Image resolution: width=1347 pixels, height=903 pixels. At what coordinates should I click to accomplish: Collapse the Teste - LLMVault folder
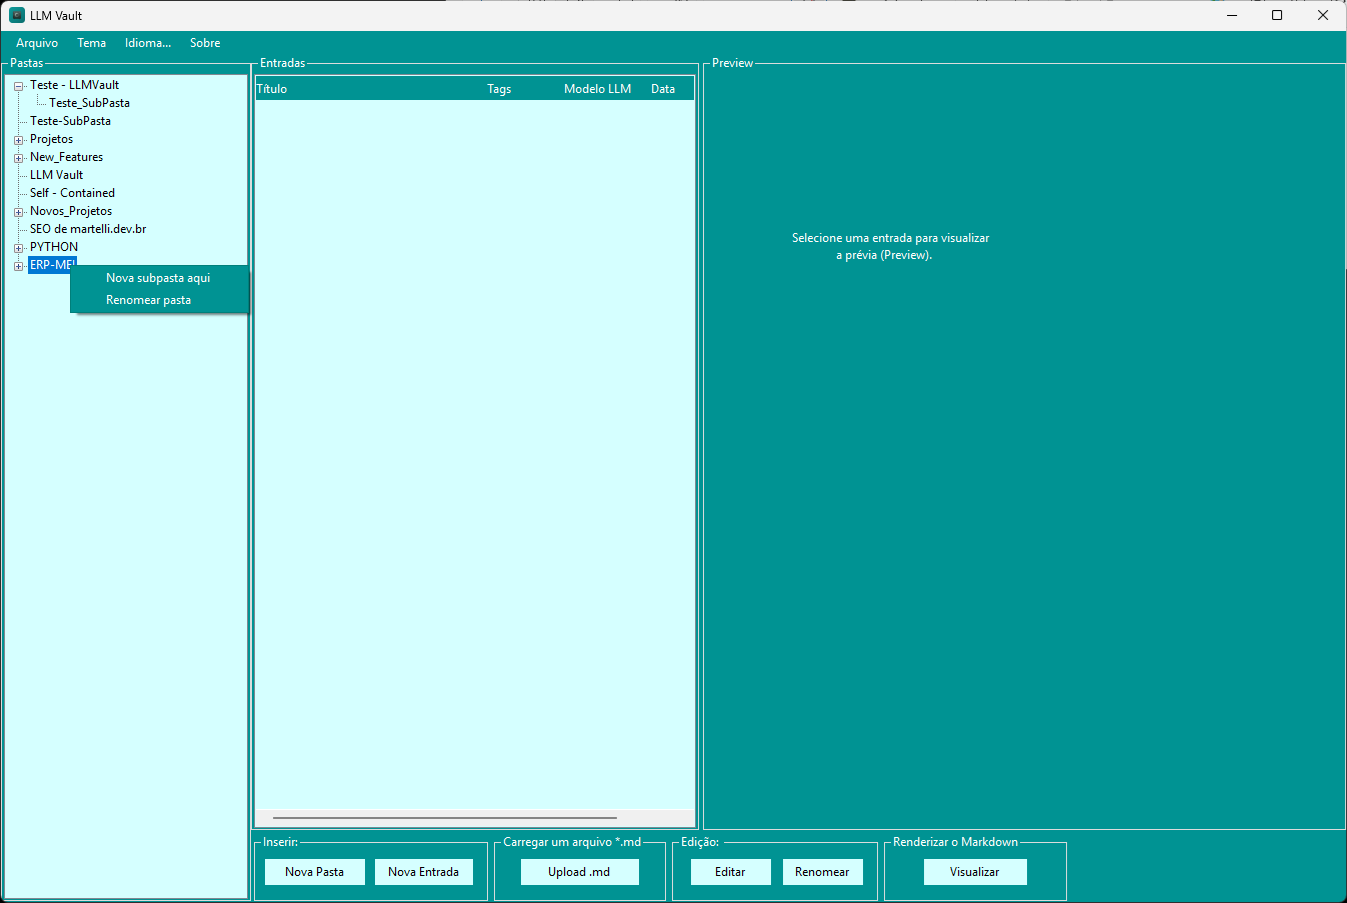pos(18,86)
